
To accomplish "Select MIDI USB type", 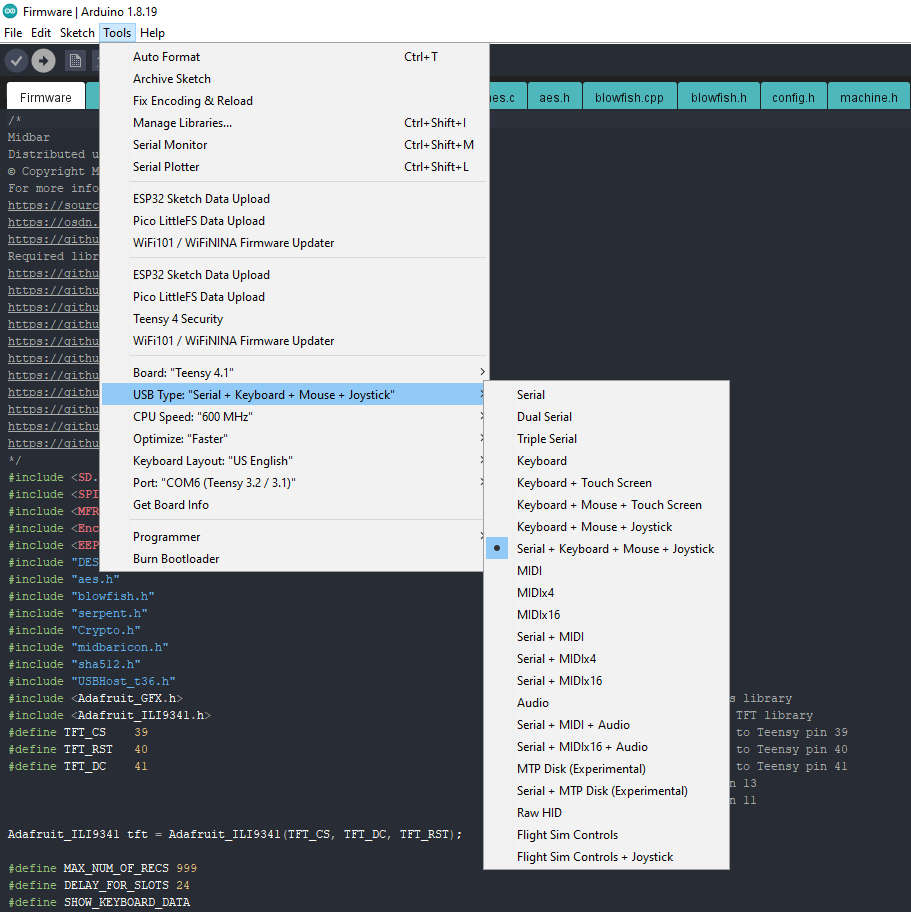I will coord(606,571).
